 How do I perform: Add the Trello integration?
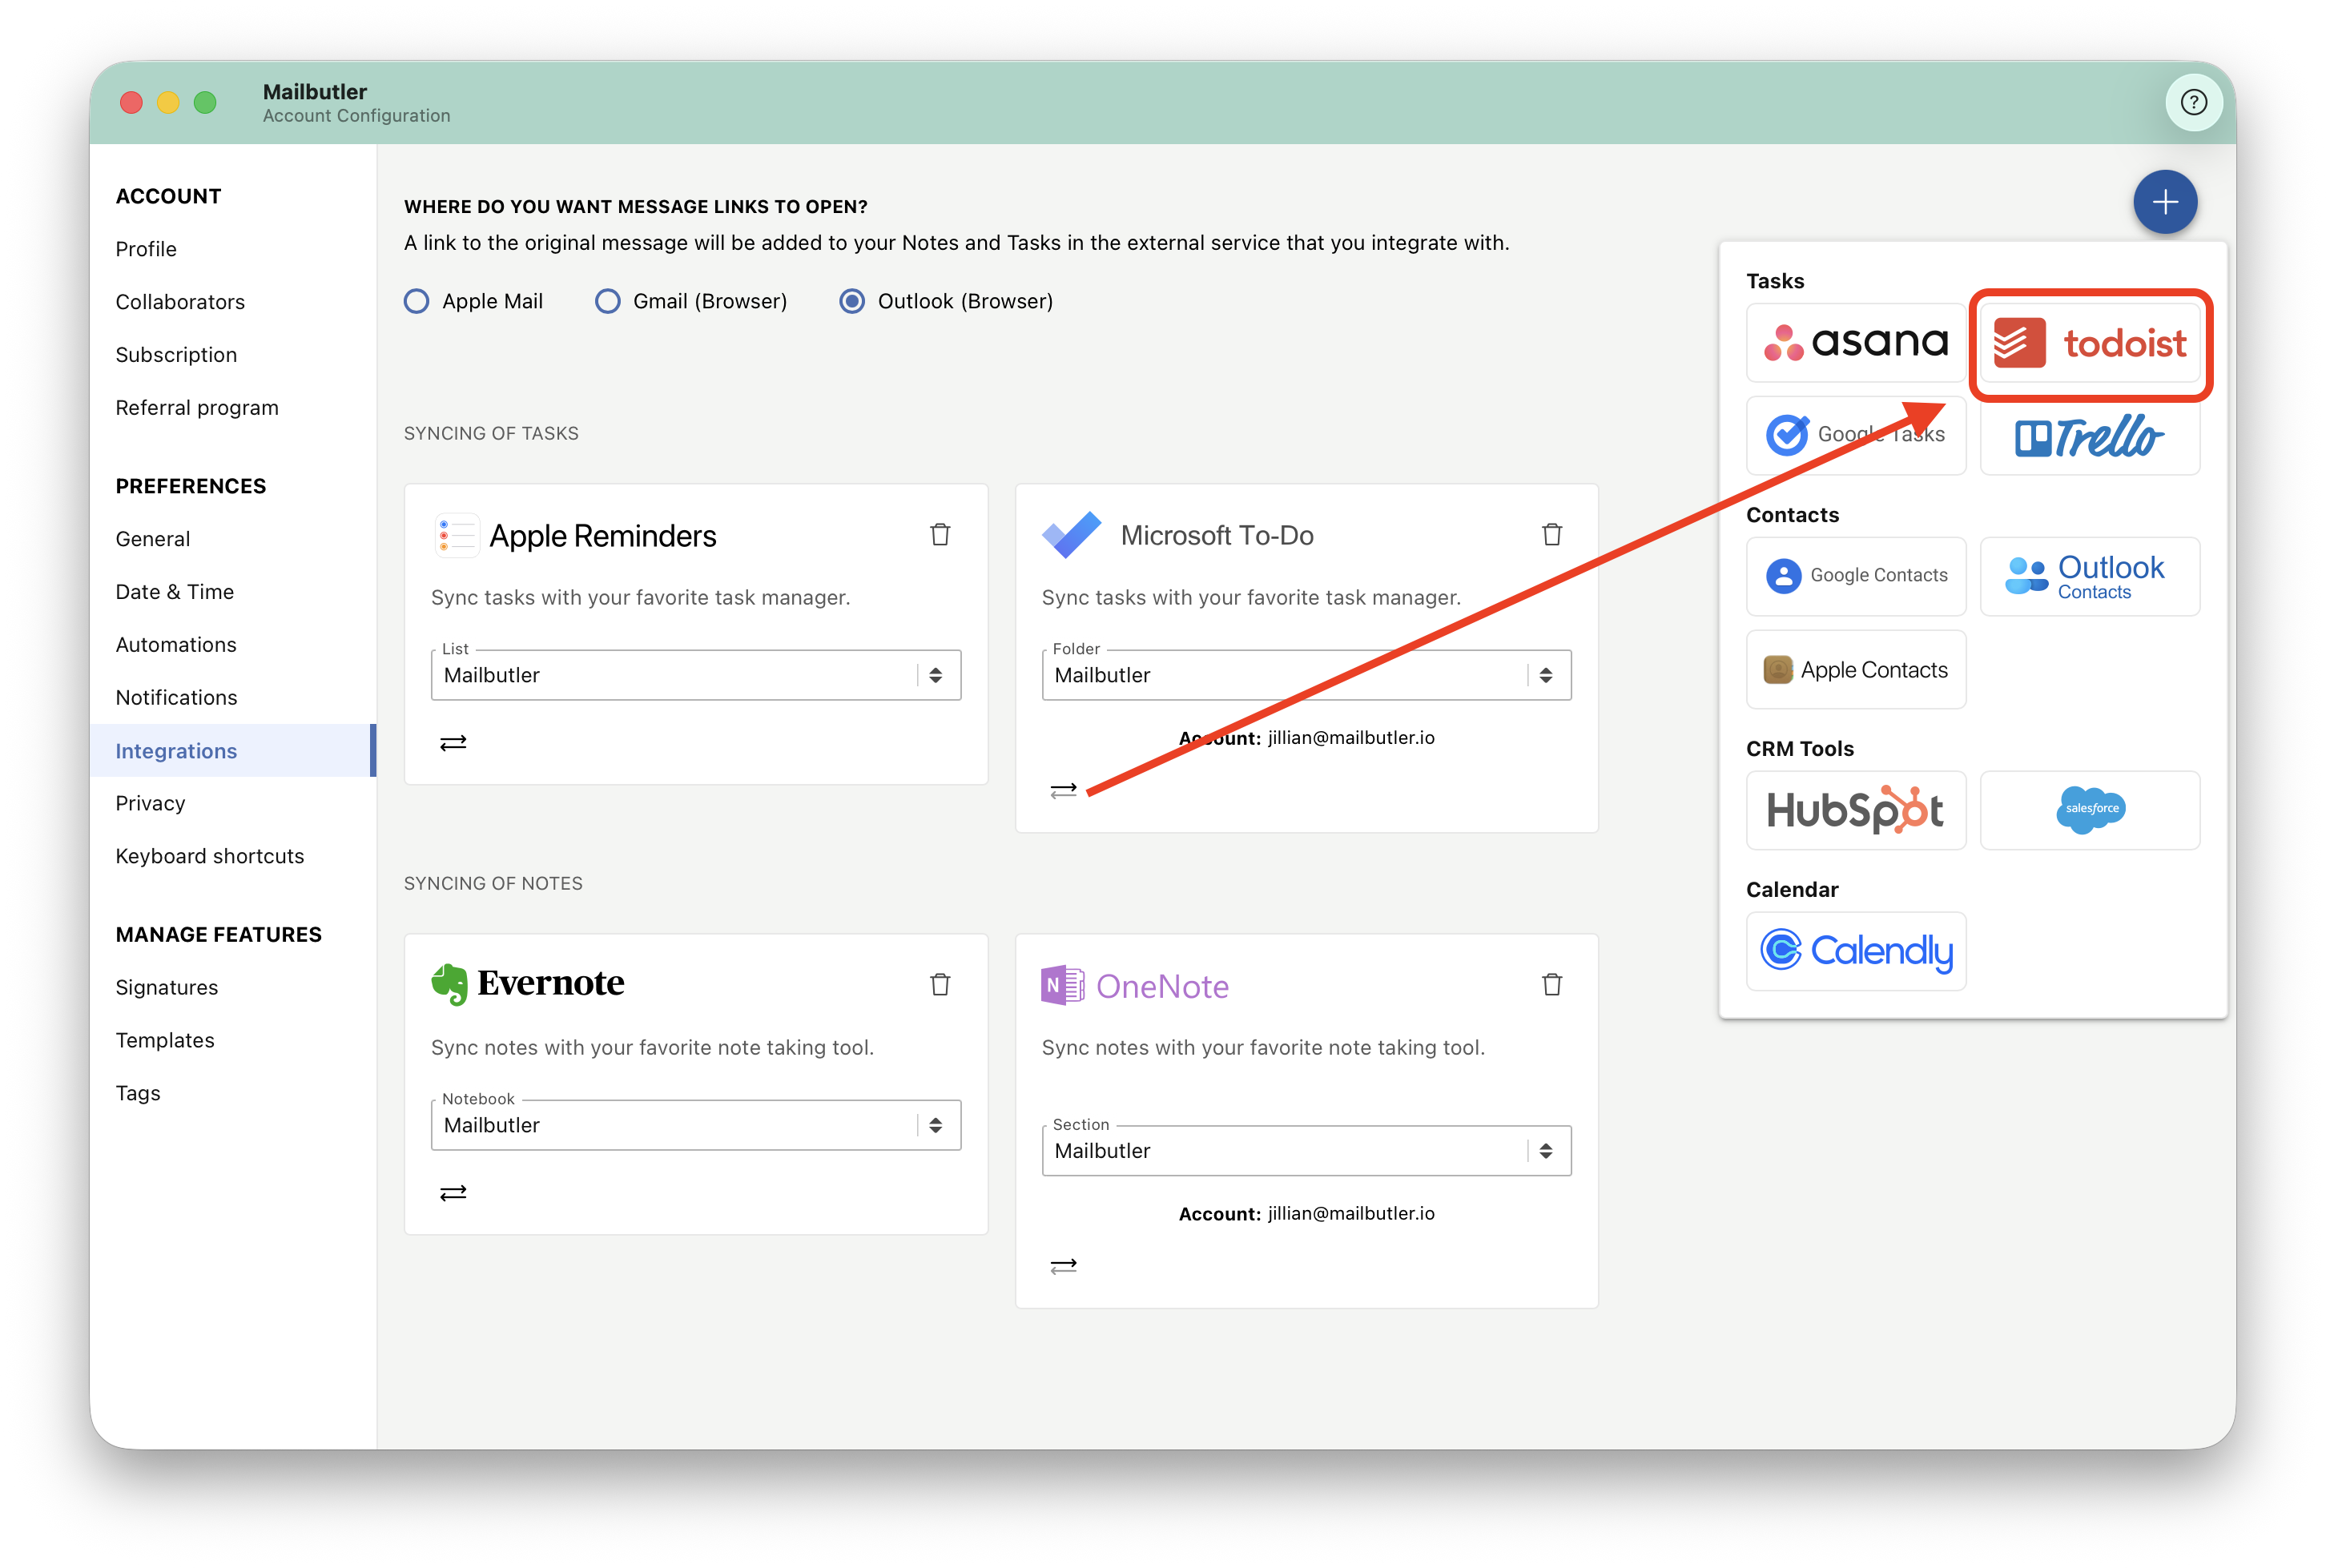pos(2090,436)
